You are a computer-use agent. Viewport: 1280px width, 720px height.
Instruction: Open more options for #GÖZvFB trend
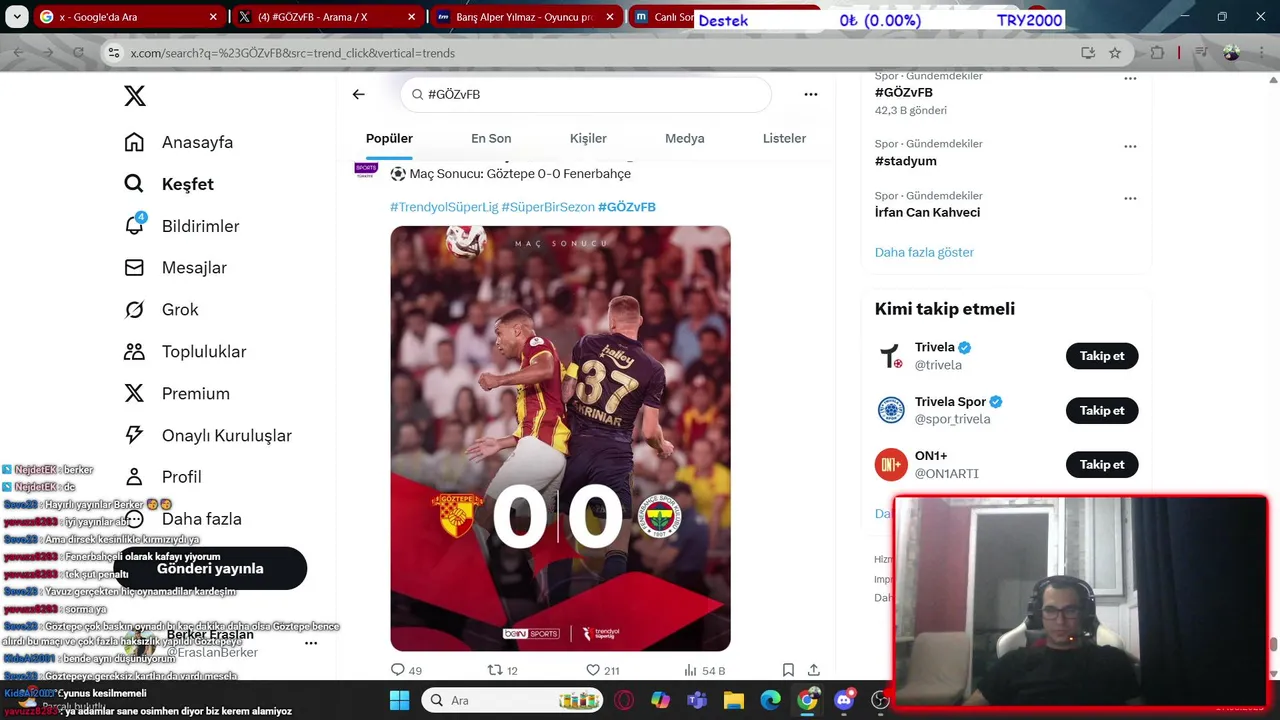(1130, 78)
